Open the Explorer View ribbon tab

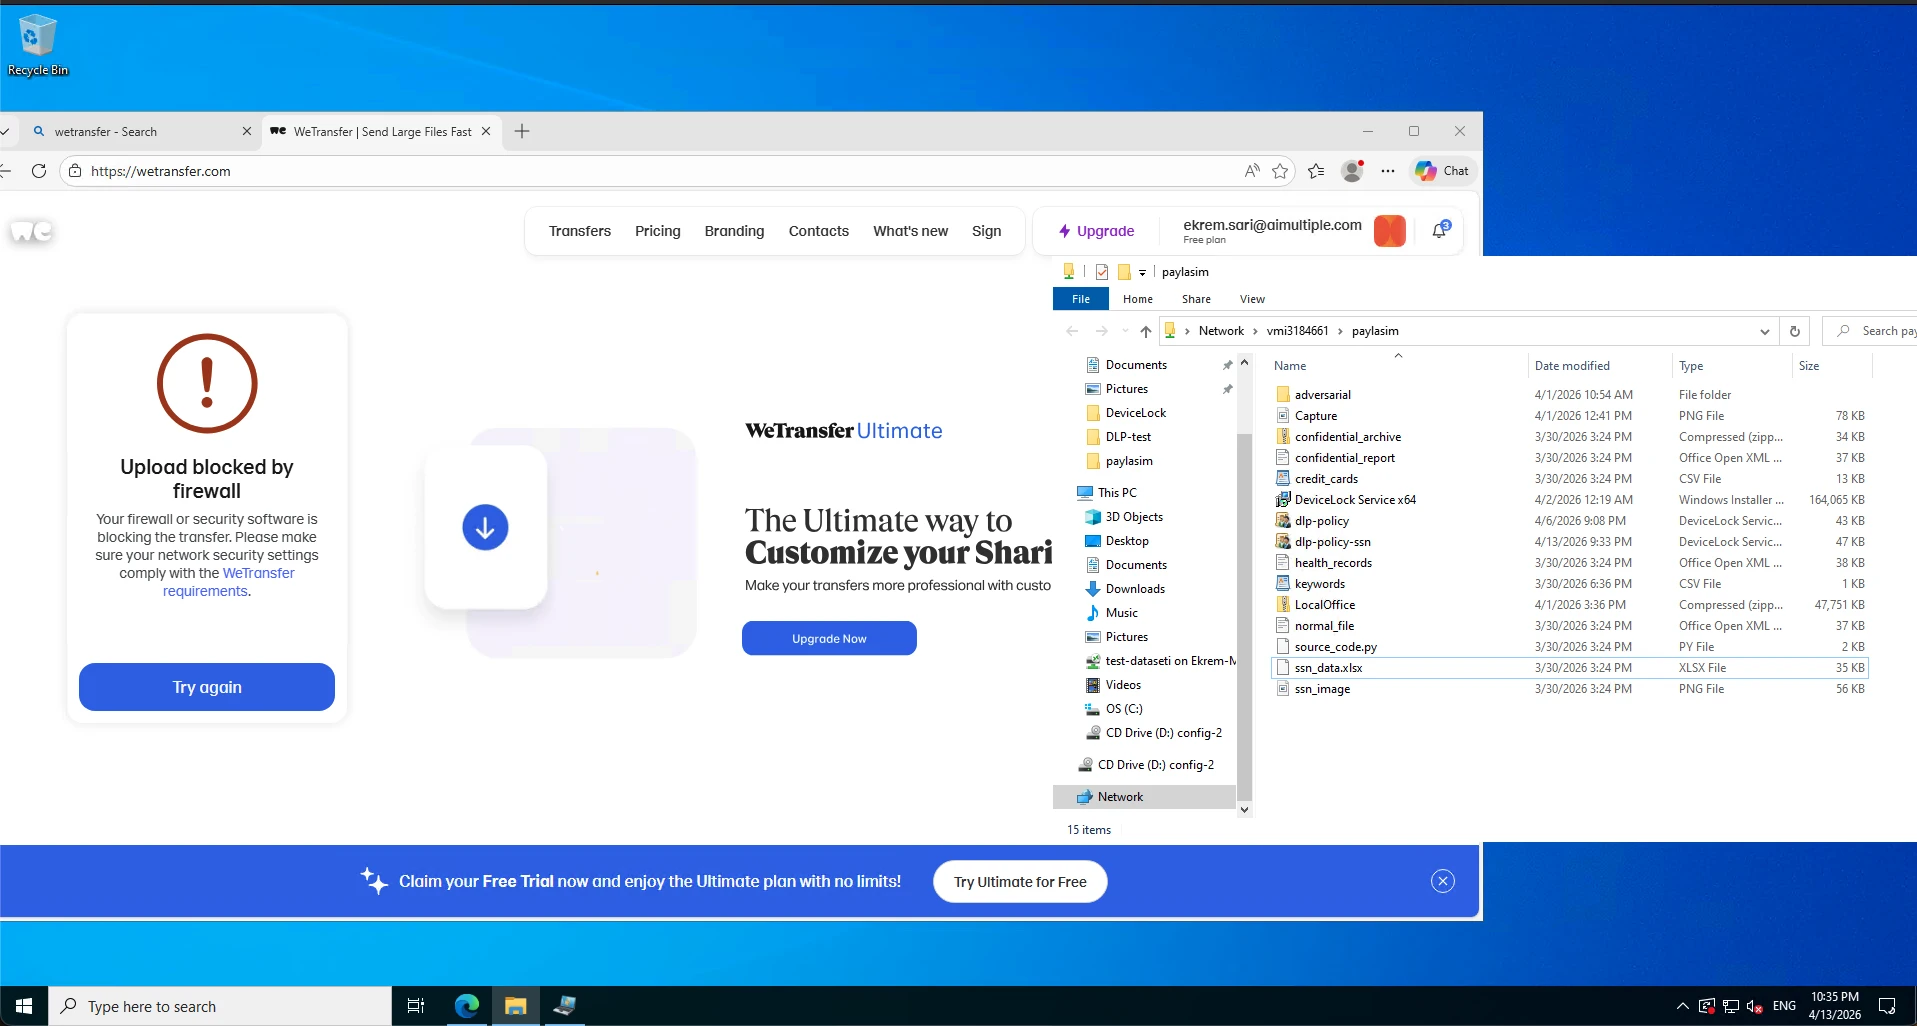pyautogui.click(x=1252, y=299)
